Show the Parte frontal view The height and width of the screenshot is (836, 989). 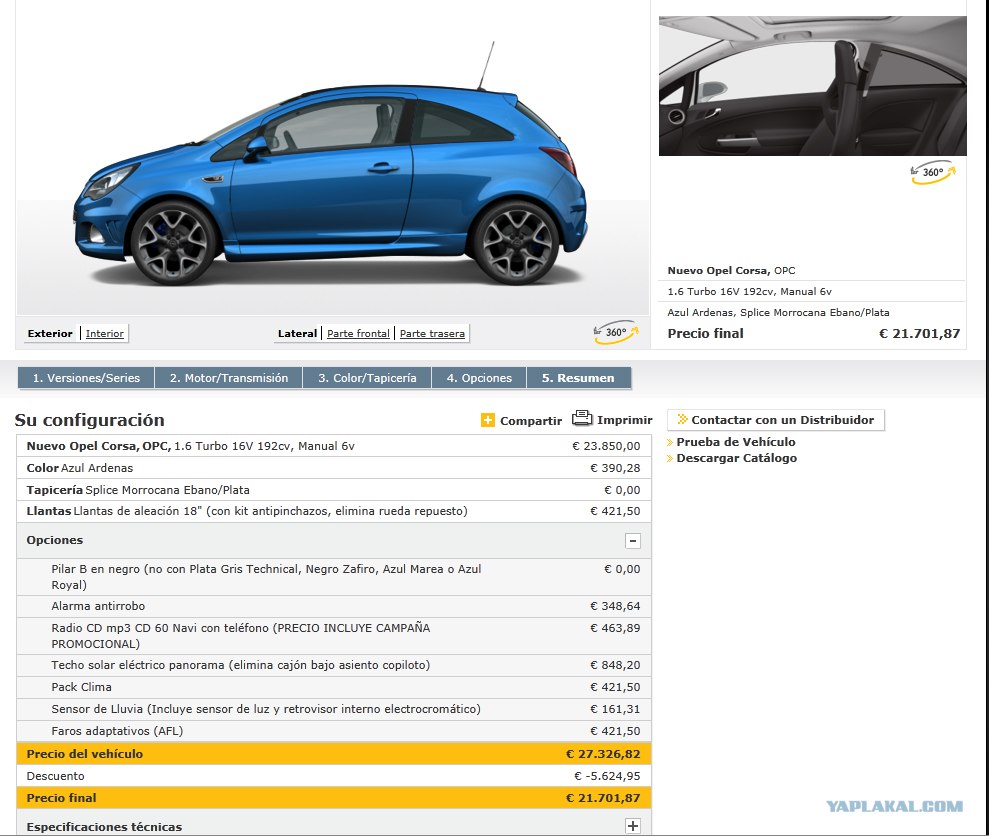coord(358,333)
